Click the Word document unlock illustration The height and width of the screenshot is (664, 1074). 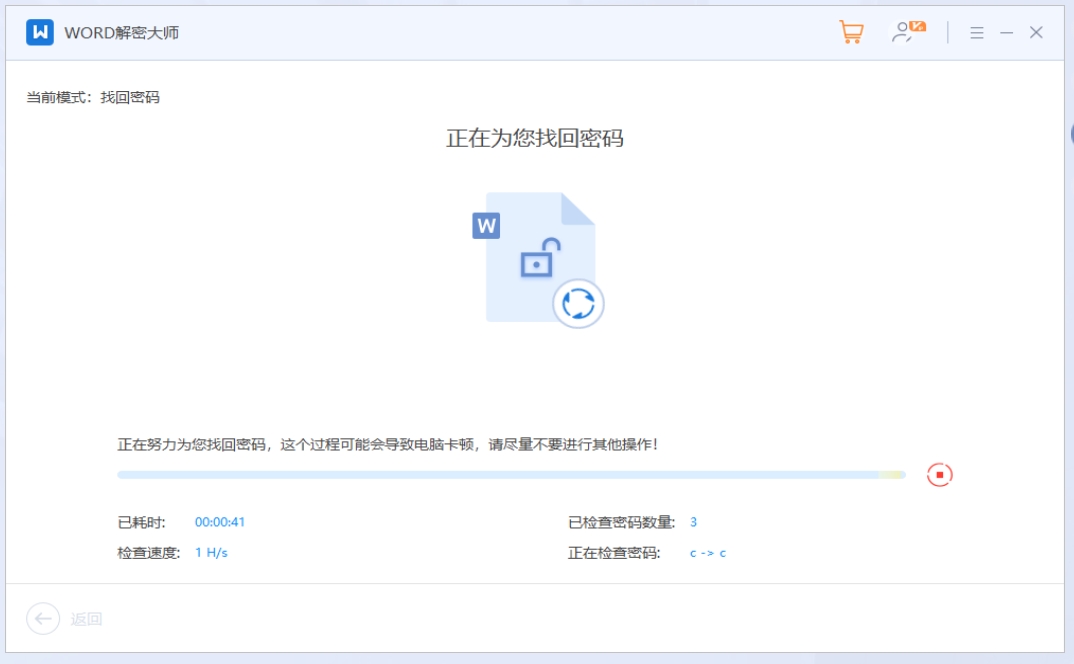coord(538,259)
